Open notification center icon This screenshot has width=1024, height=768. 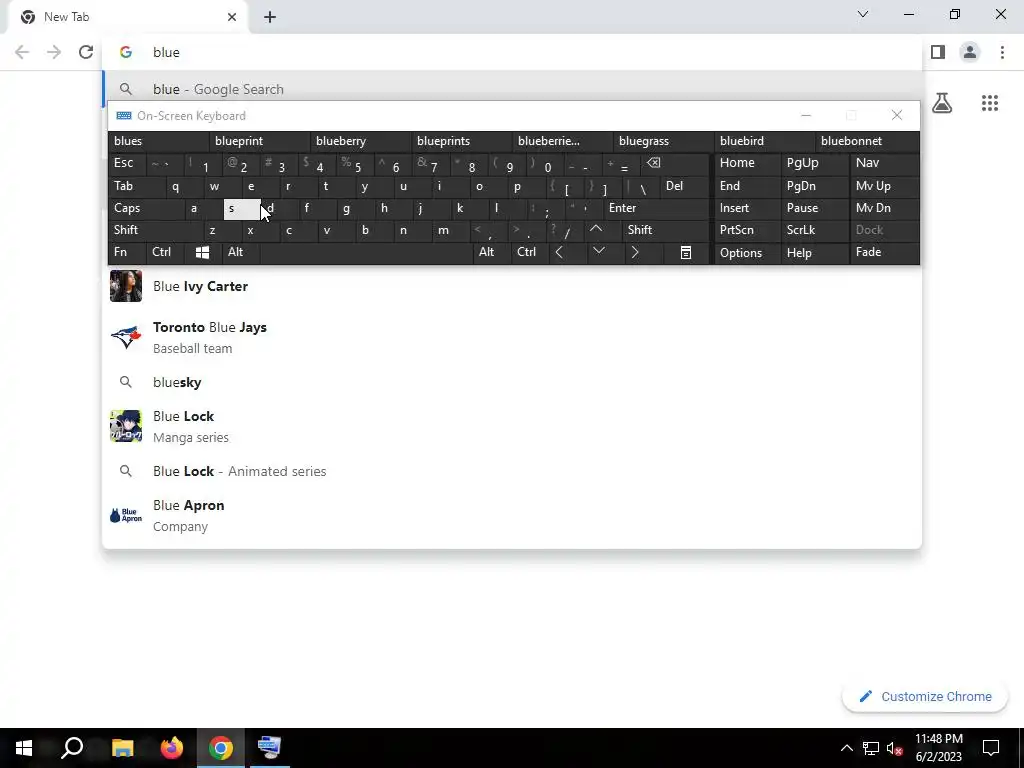pyautogui.click(x=991, y=748)
